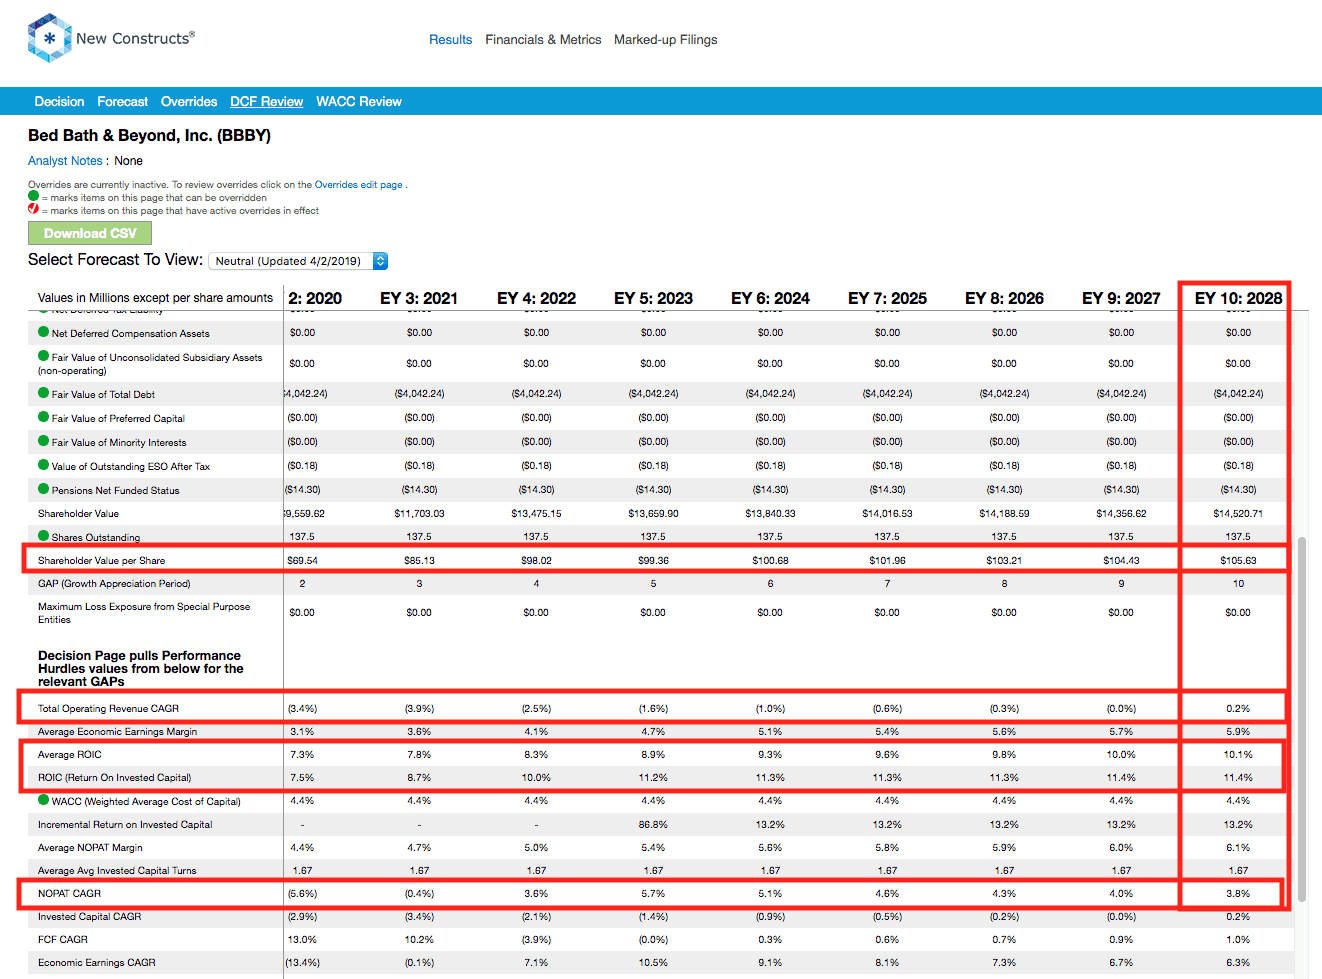The image size is (1322, 979).
Task: Click green override dot for WACC row
Action: click(43, 800)
